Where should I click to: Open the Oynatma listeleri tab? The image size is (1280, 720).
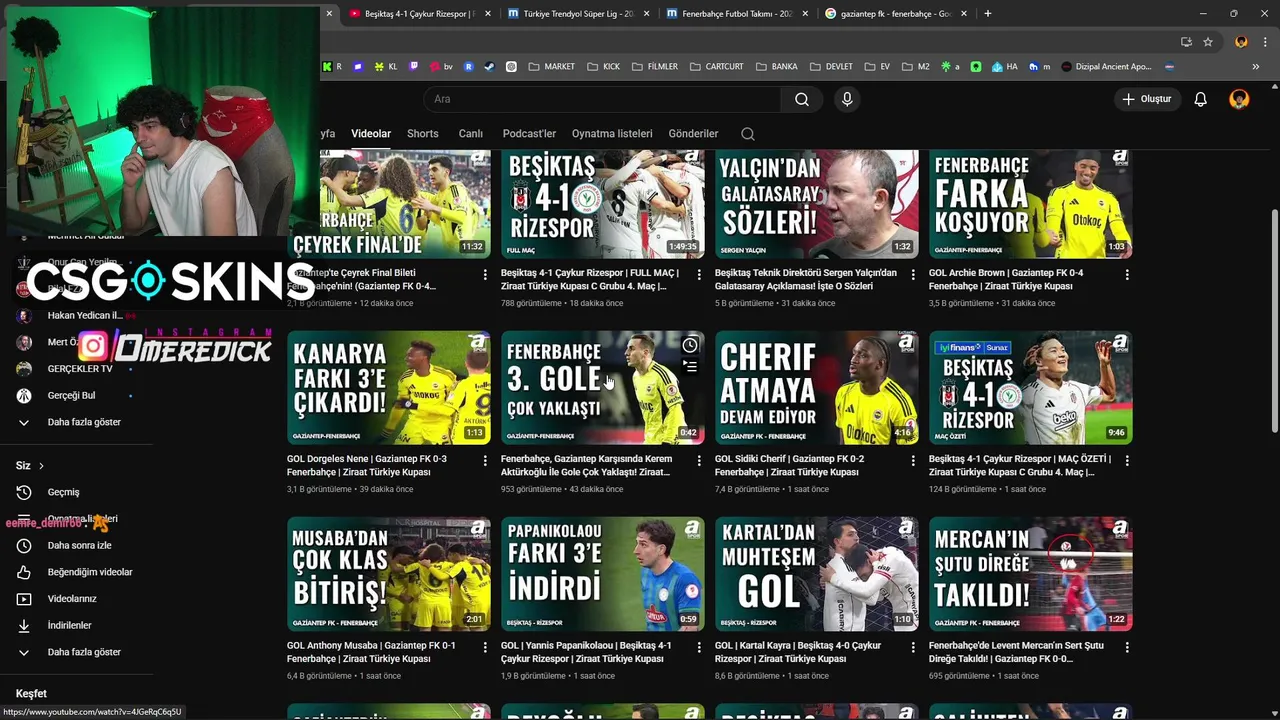pos(612,133)
